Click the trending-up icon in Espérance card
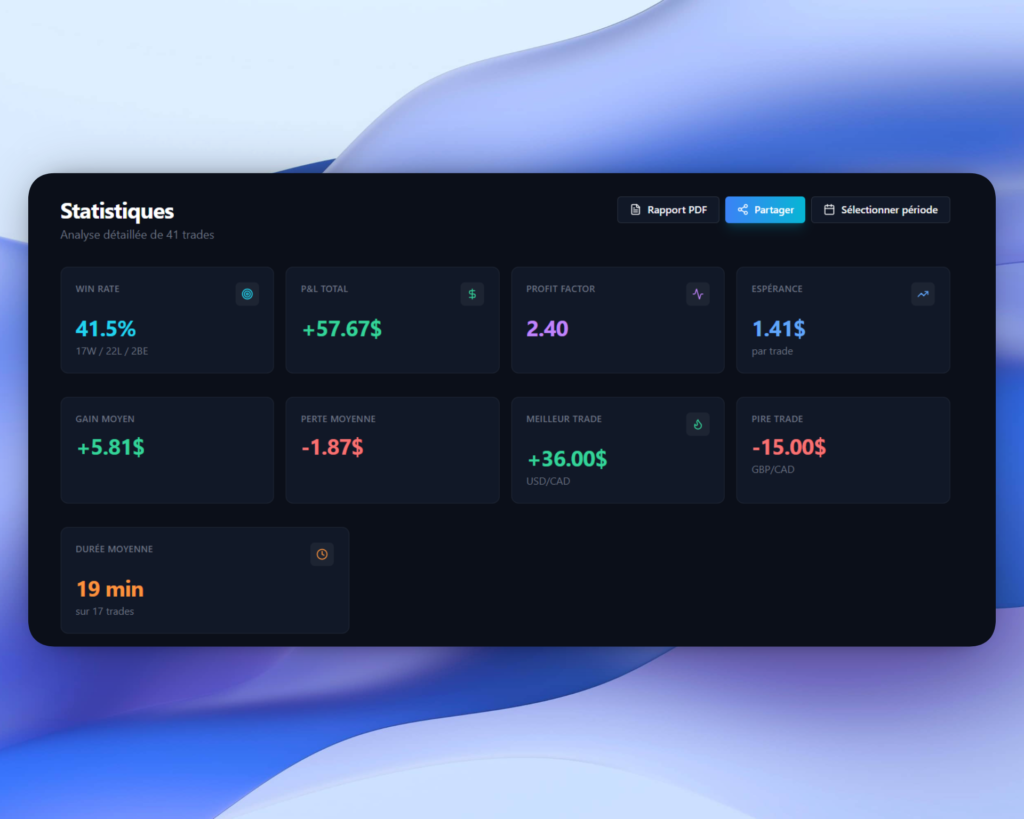This screenshot has width=1024, height=819. tap(923, 294)
